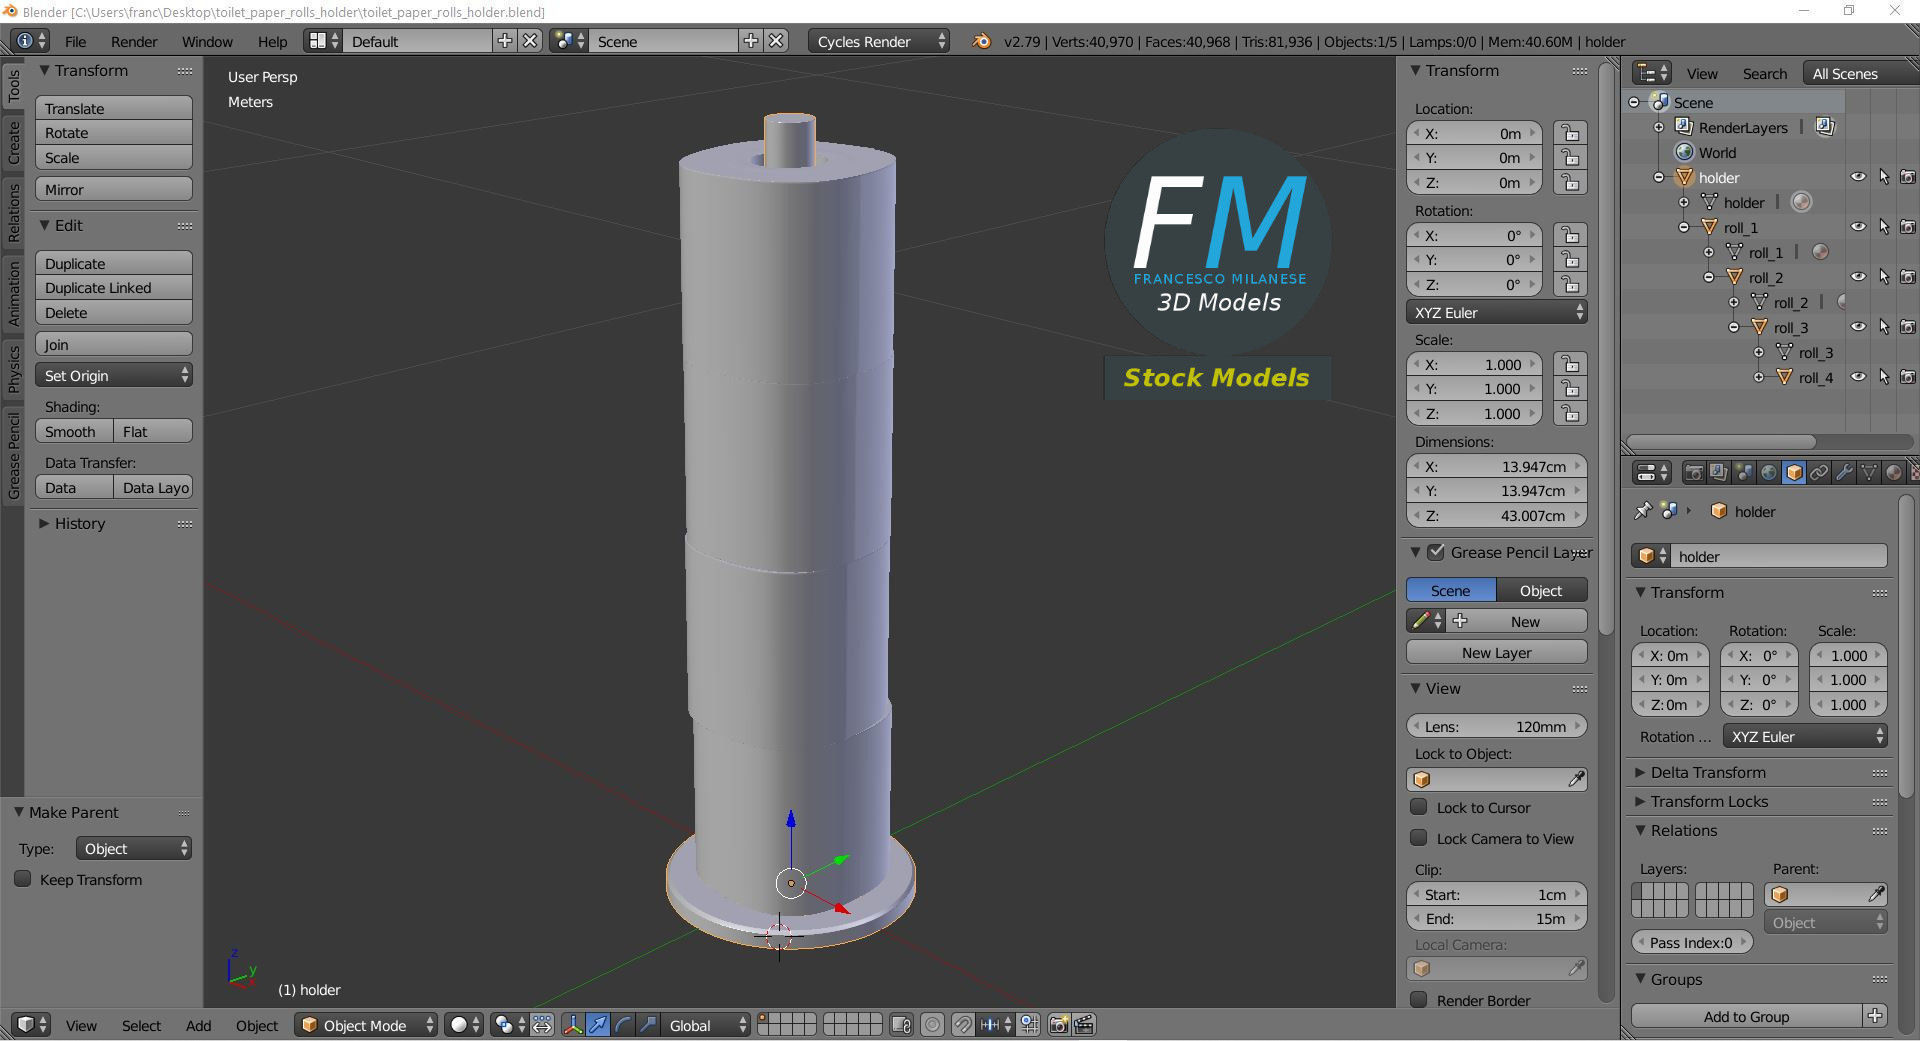Click the restrict-select arrow for roll_1

[x=1883, y=227]
